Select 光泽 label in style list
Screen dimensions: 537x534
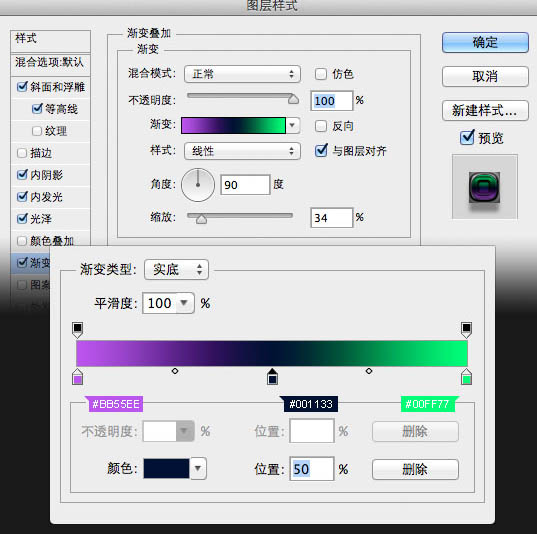pyautogui.click(x=41, y=219)
